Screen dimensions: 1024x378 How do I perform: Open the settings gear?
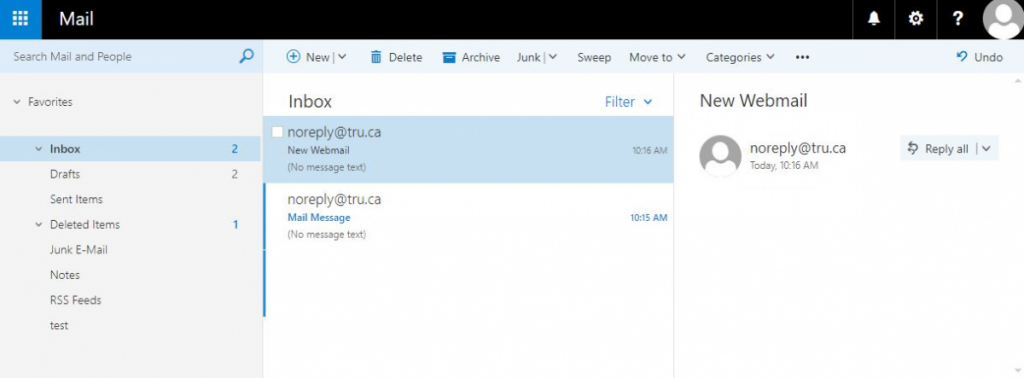click(916, 19)
